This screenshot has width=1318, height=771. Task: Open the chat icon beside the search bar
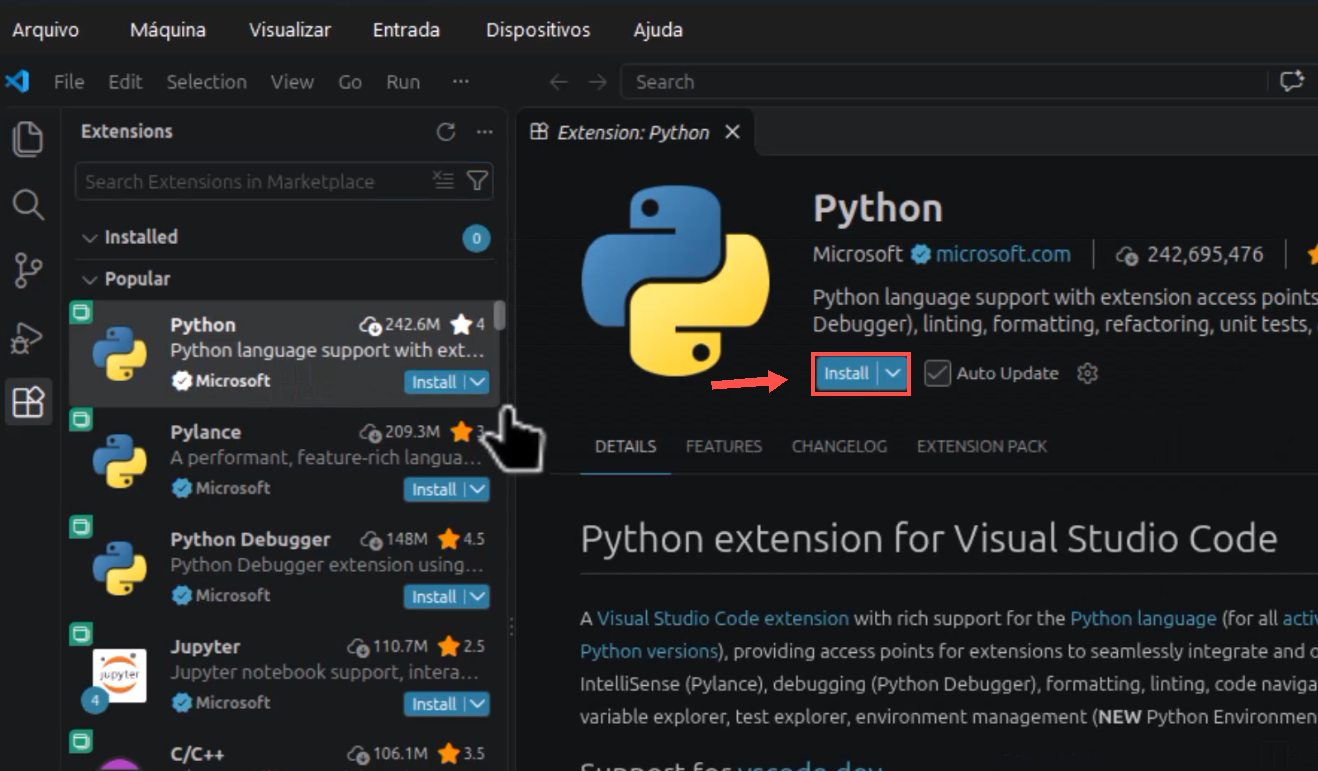coord(1292,82)
